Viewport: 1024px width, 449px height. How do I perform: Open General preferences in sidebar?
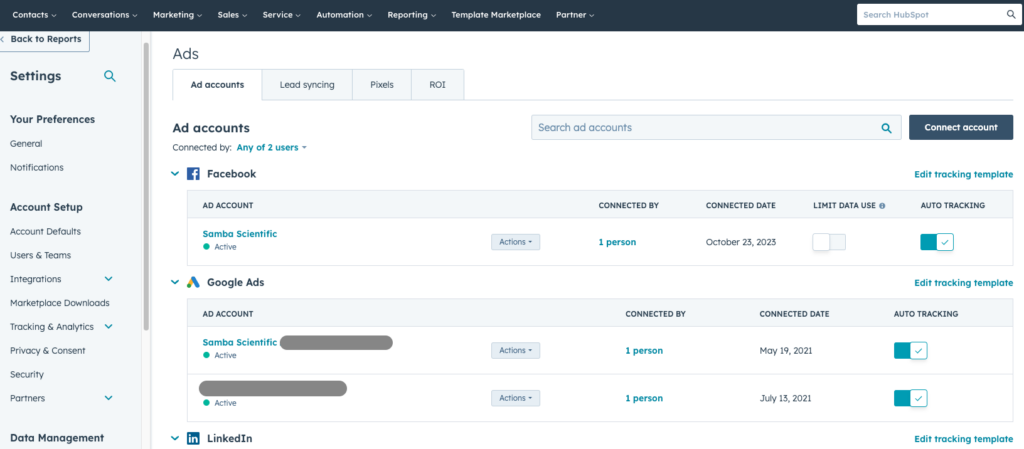[26, 144]
